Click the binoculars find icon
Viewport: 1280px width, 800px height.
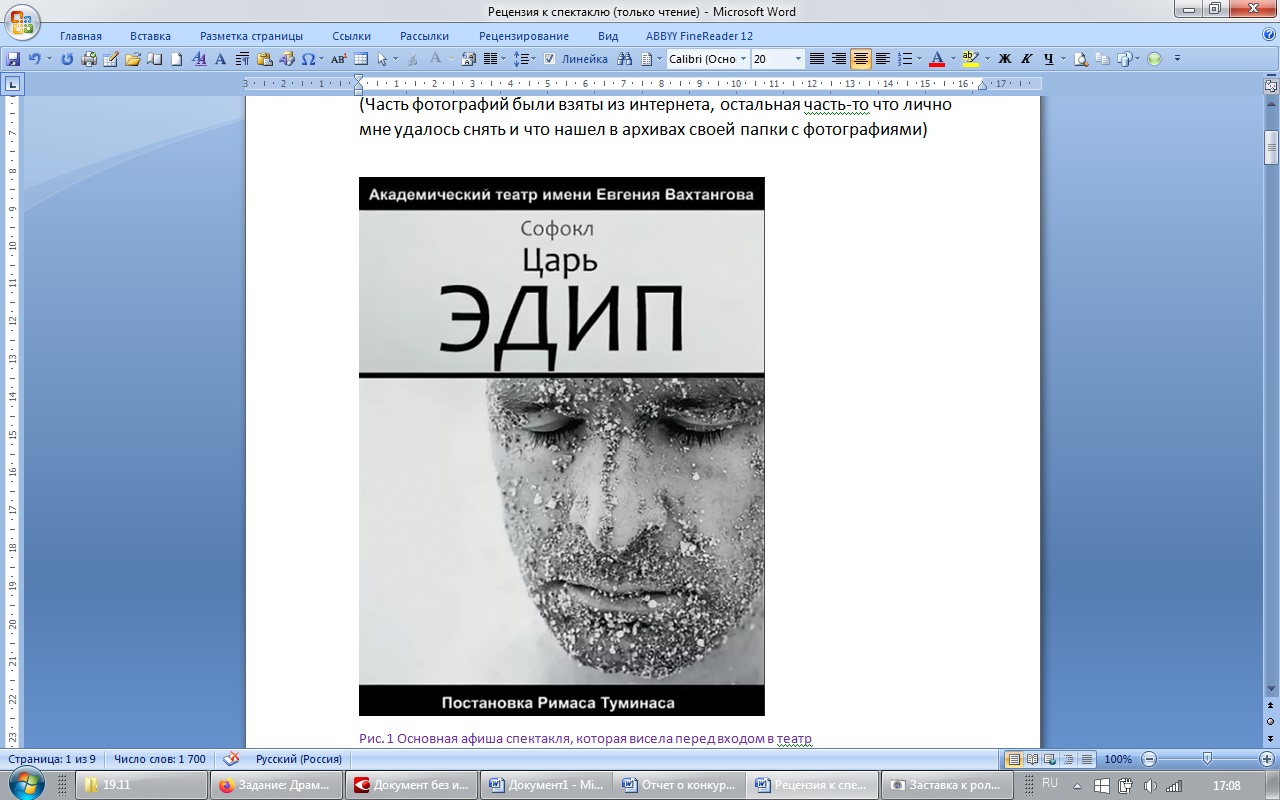[x=625, y=59]
